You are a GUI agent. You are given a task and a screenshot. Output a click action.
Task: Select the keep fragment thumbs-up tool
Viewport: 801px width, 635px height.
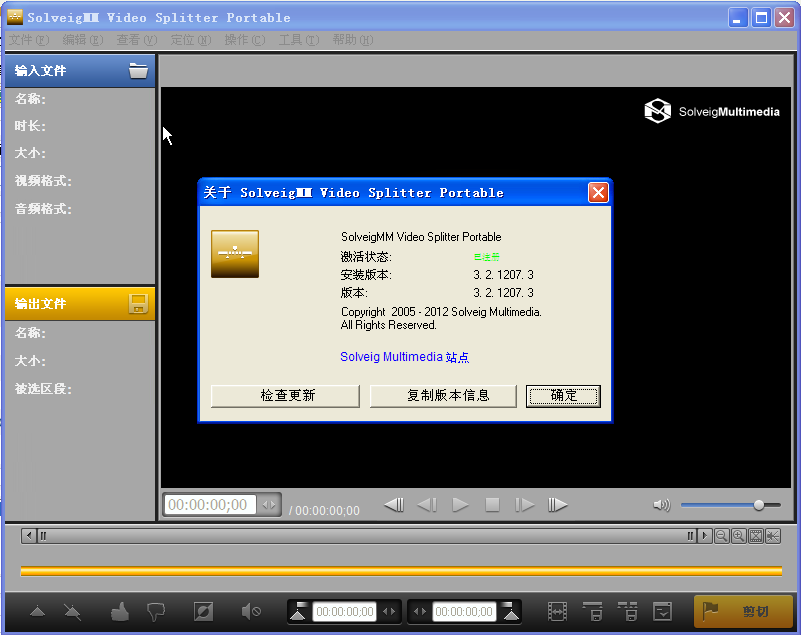(x=119, y=610)
